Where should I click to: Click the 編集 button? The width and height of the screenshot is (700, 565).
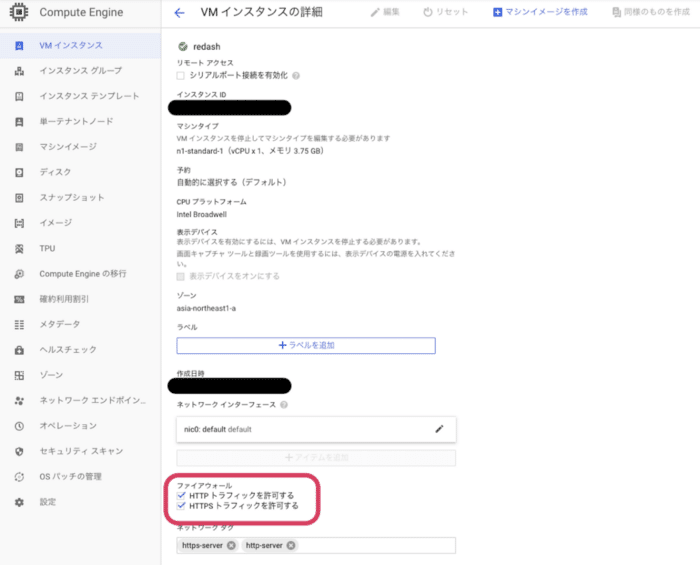pyautogui.click(x=385, y=12)
